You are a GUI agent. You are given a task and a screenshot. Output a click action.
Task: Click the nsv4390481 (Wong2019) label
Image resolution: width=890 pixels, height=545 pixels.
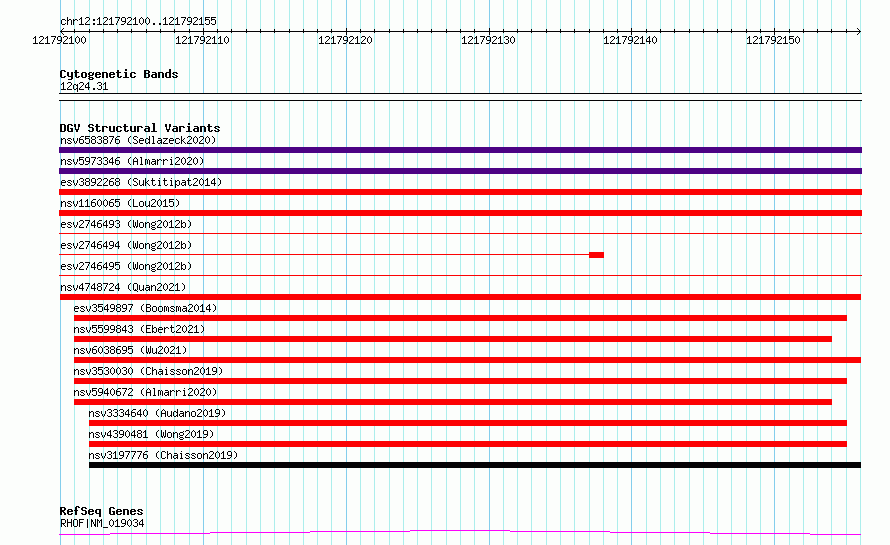[x=151, y=434]
